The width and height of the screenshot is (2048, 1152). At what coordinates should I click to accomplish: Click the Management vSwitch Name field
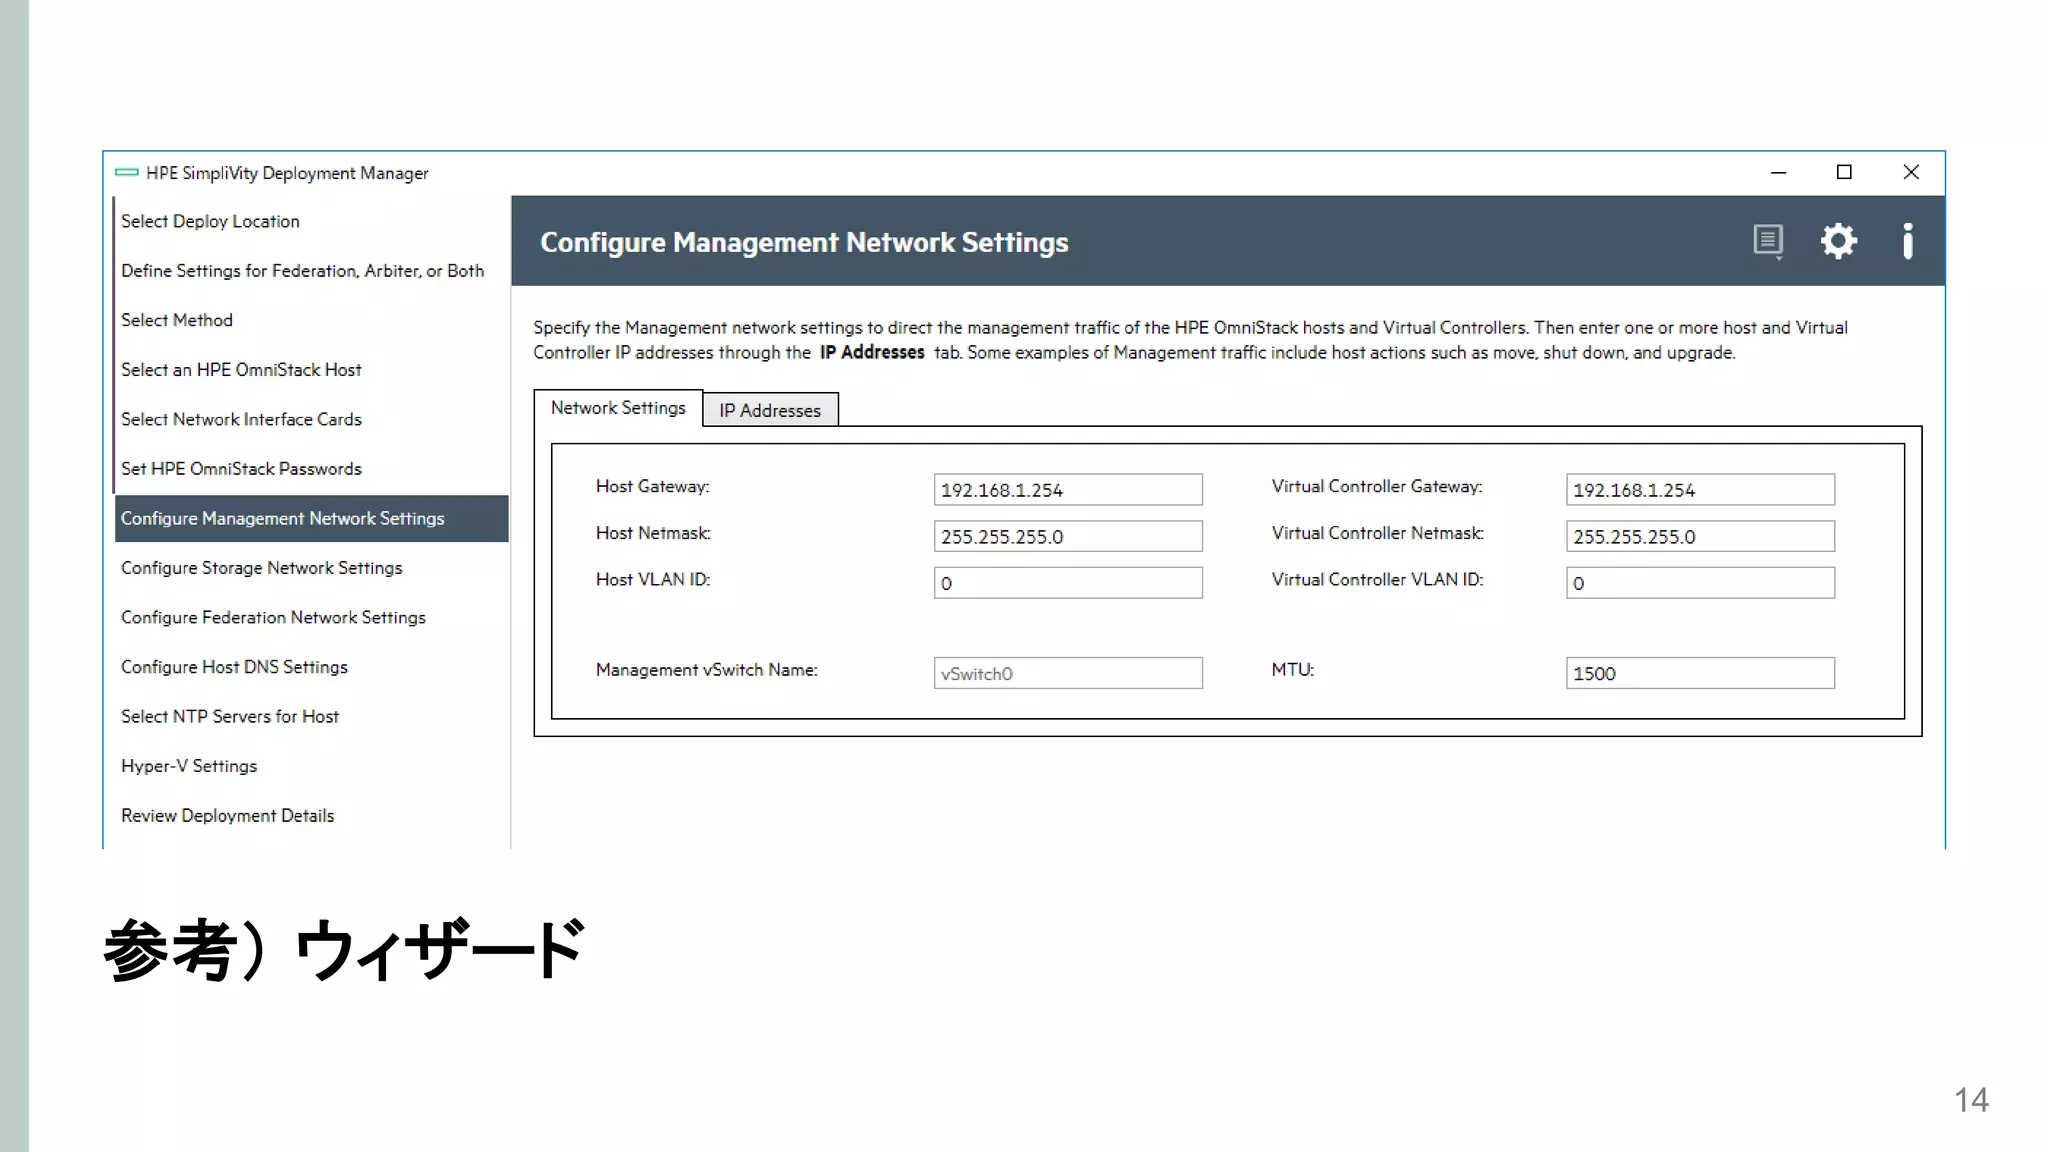coord(1067,673)
